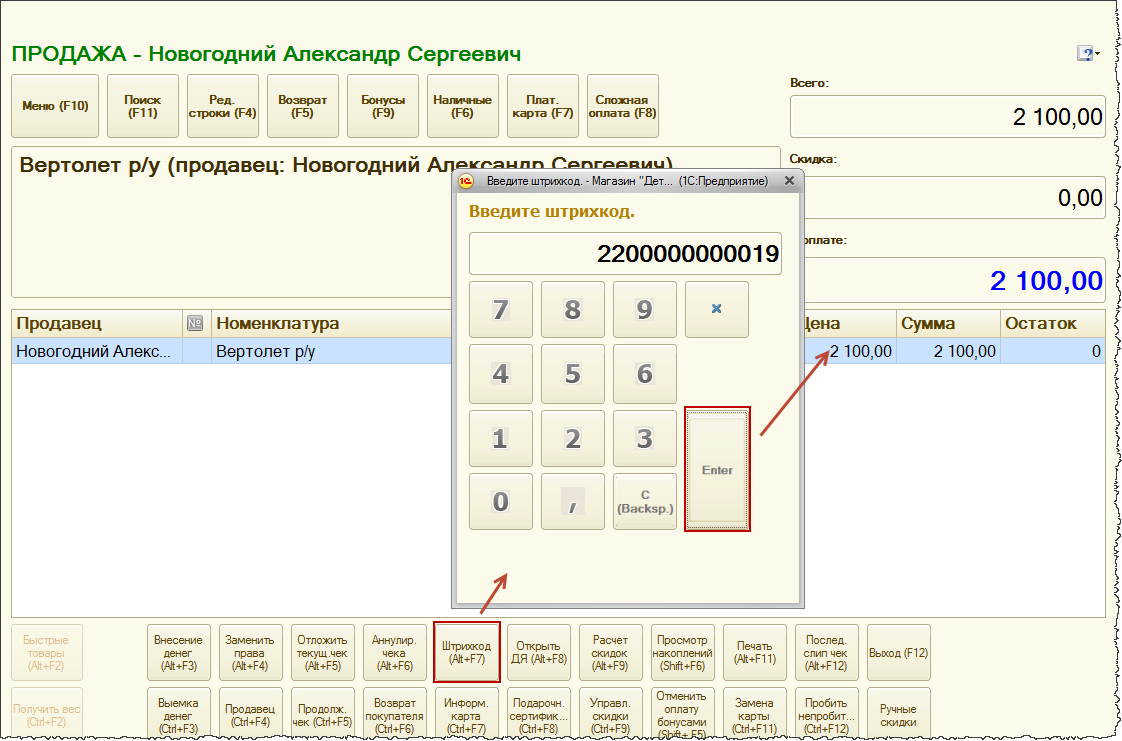Screen dimensions: 1122x741
Task: Click the Остаток cell showing 0
Action: coord(1053,351)
